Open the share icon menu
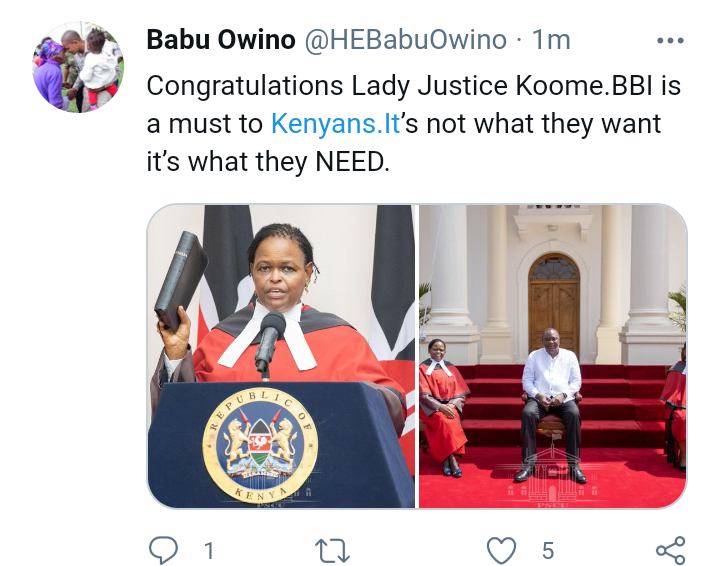 click(670, 550)
